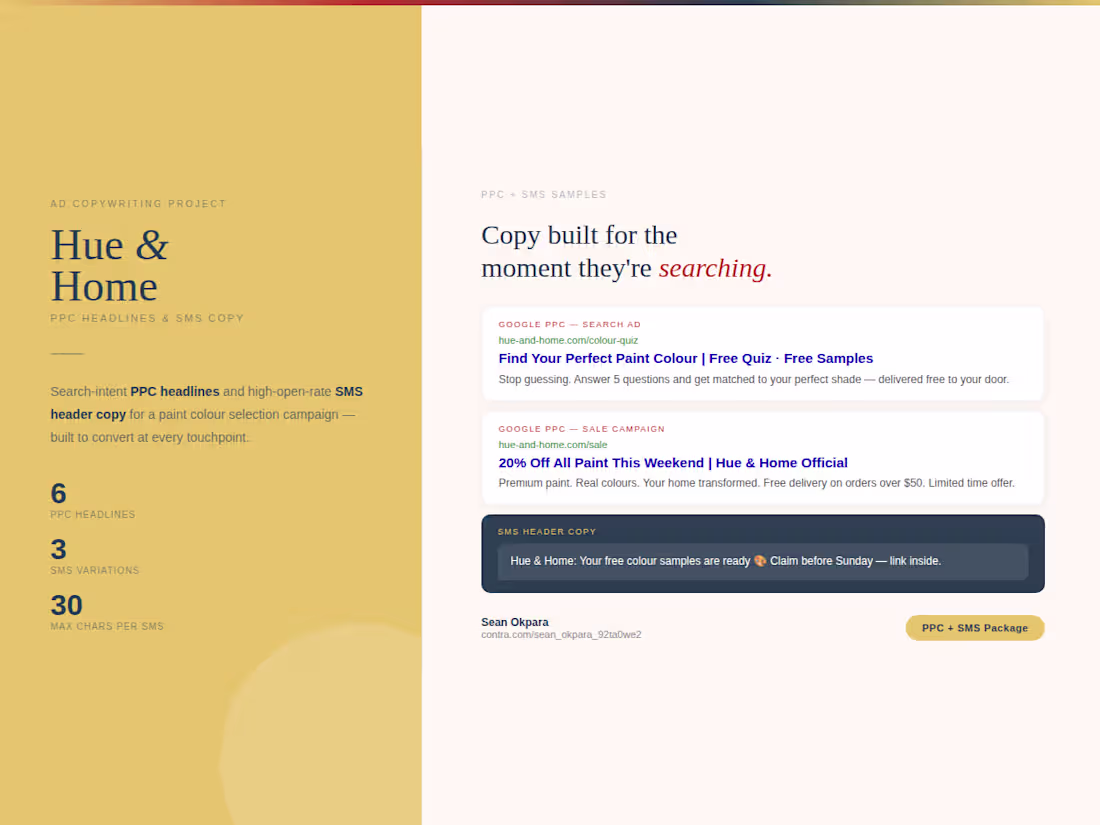This screenshot has height=825, width=1100.
Task: Click the 'Search-intent PPC headlines' intro paragraph
Action: click(207, 415)
